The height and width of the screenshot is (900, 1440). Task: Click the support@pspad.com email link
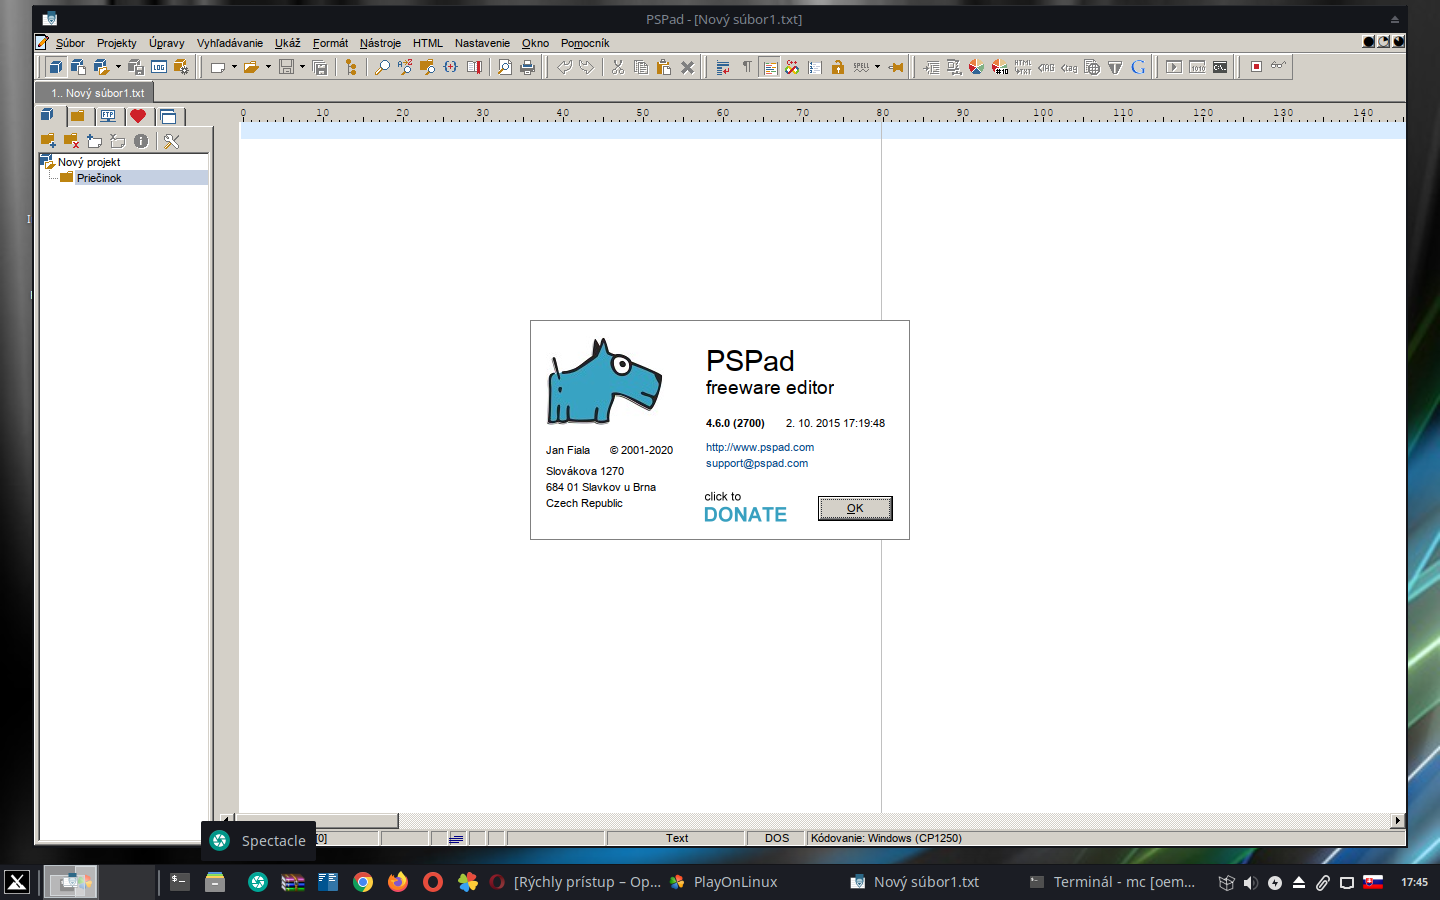point(757,463)
